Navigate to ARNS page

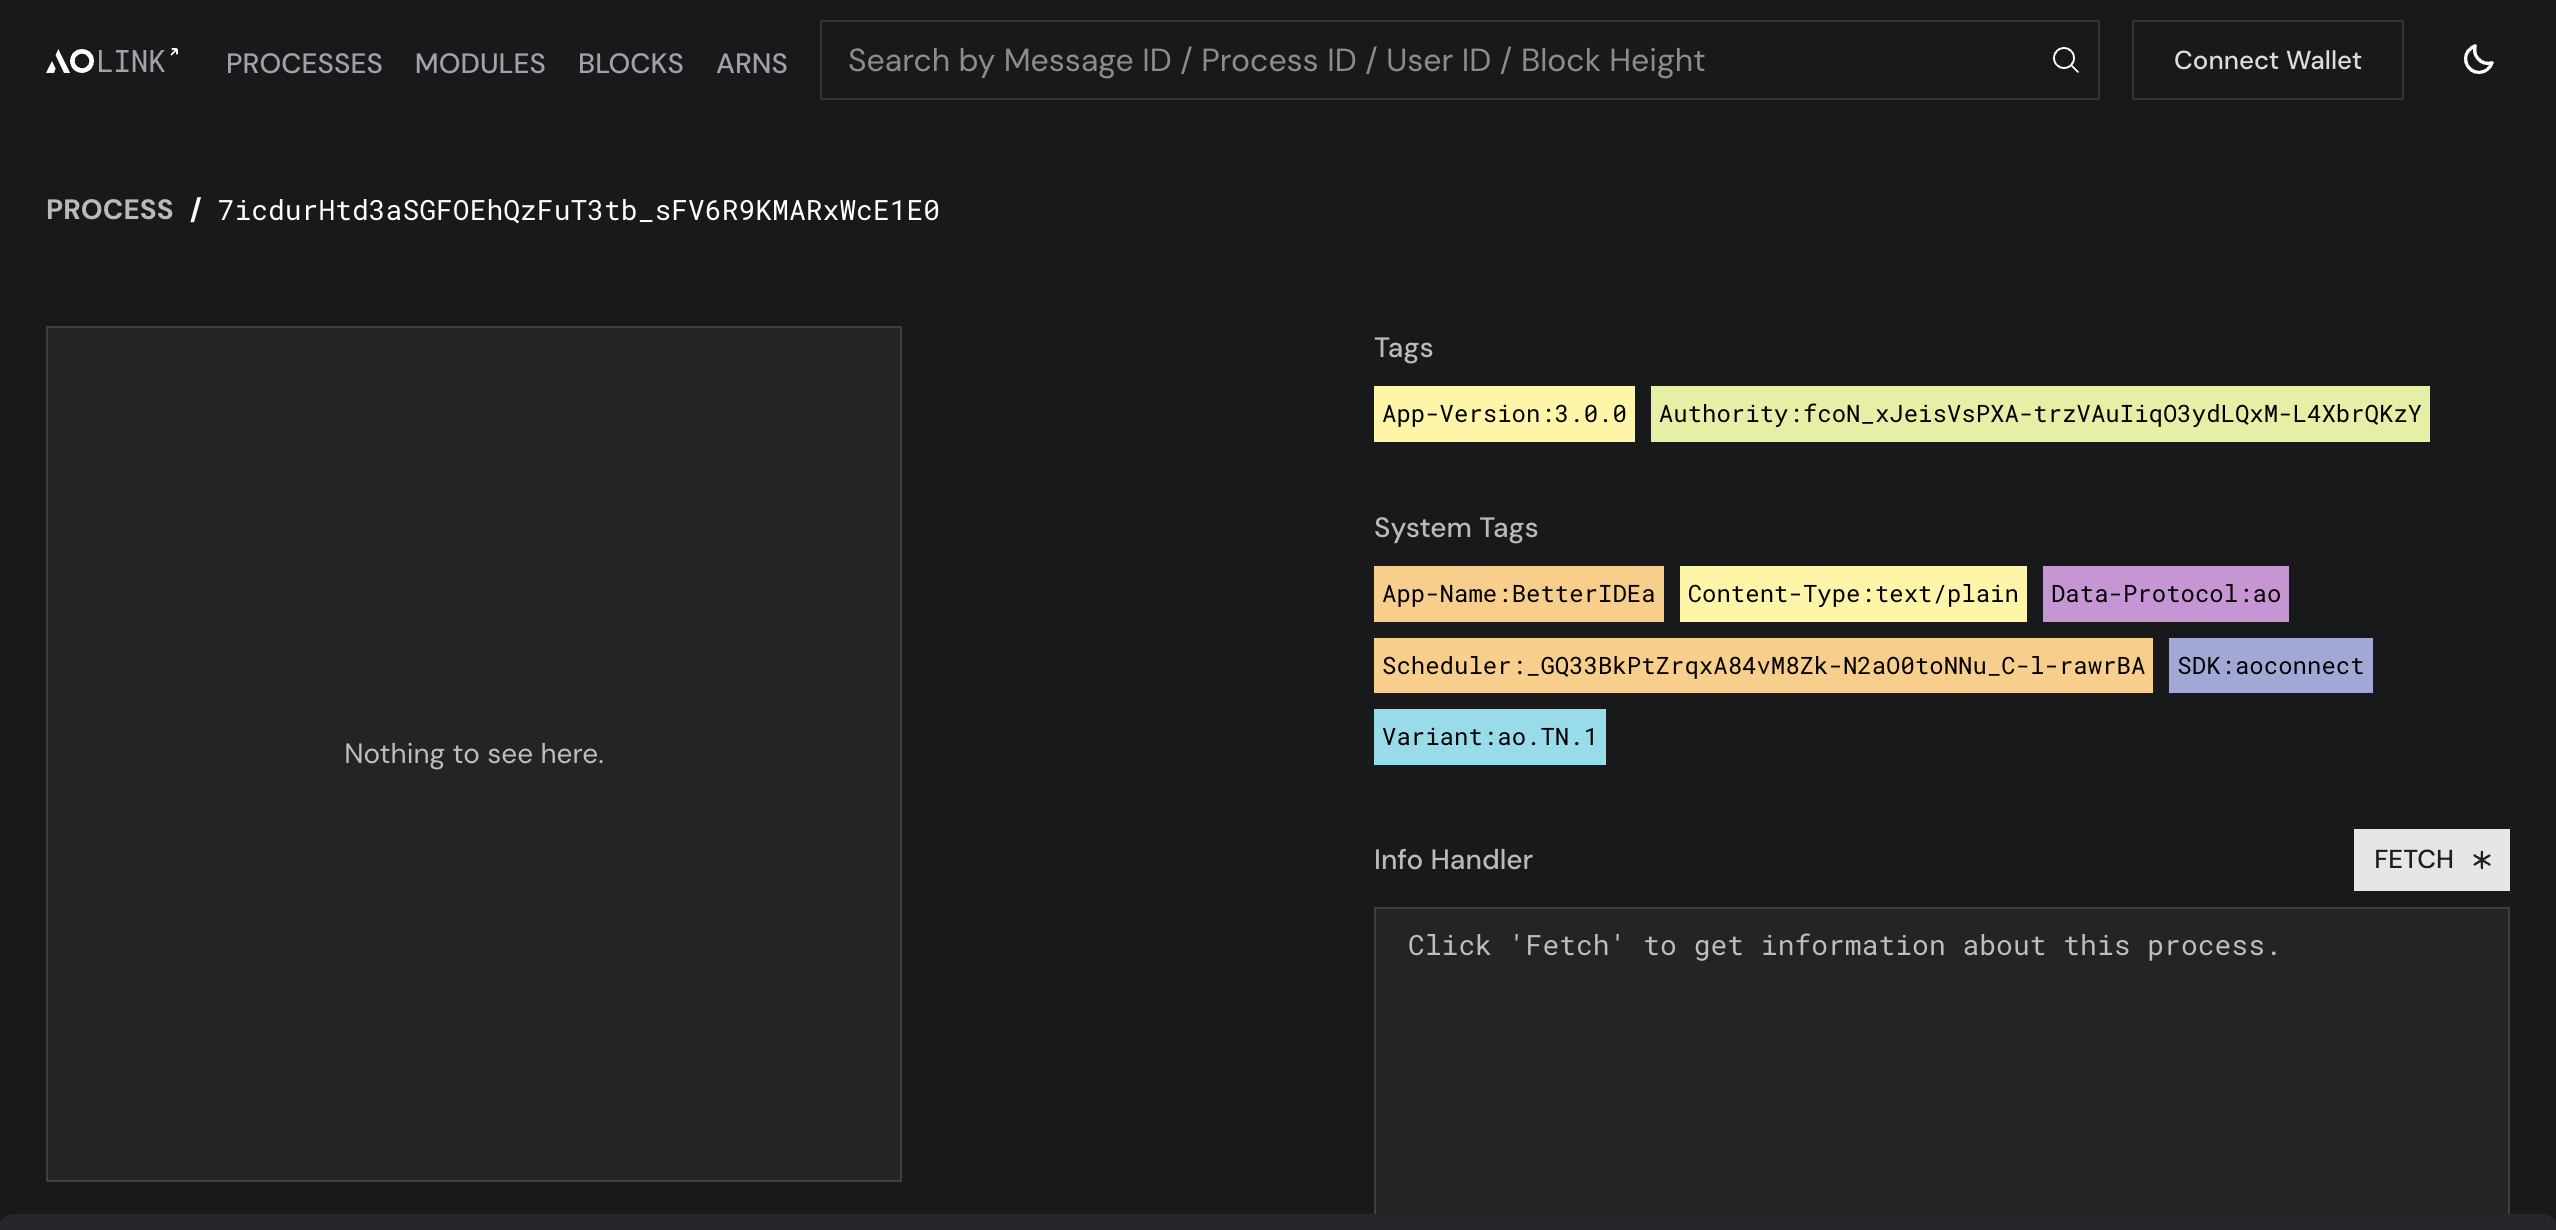pyautogui.click(x=751, y=63)
